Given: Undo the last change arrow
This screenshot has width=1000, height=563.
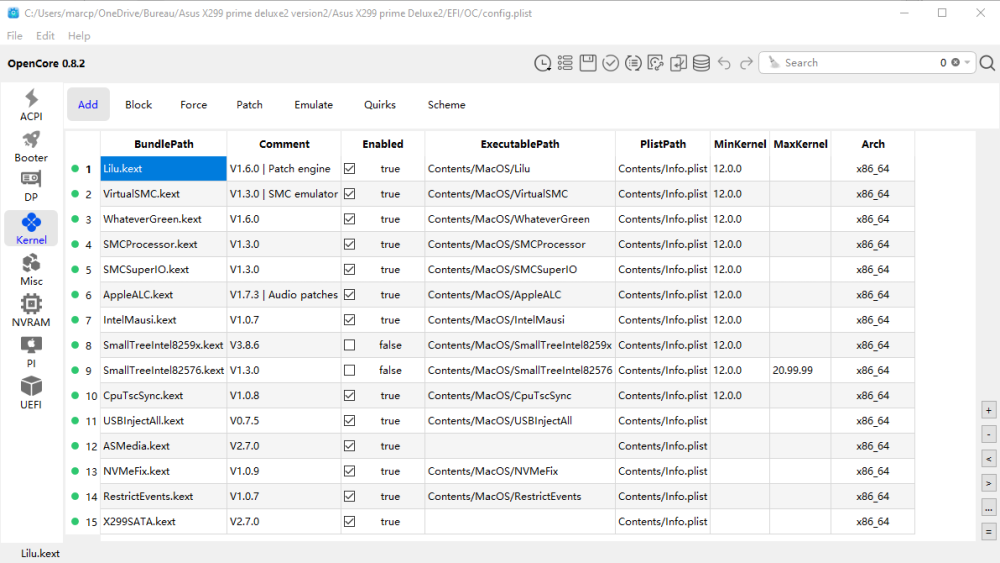Looking at the screenshot, I should 724,62.
